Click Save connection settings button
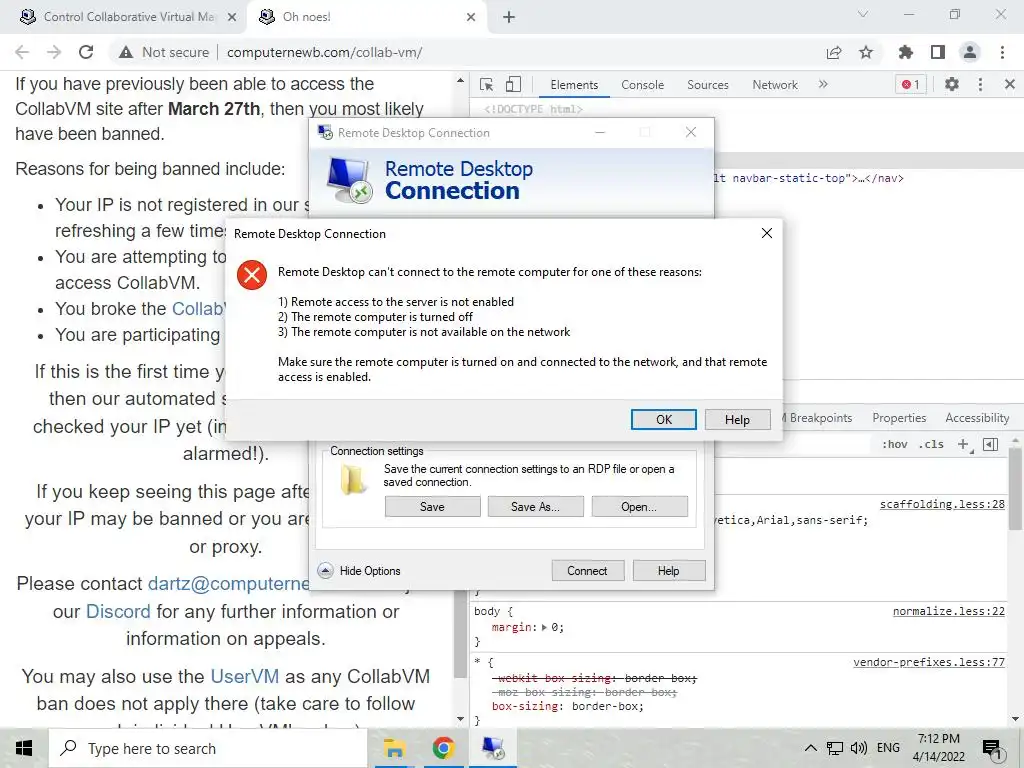Viewport: 1024px width, 768px height. [432, 507]
